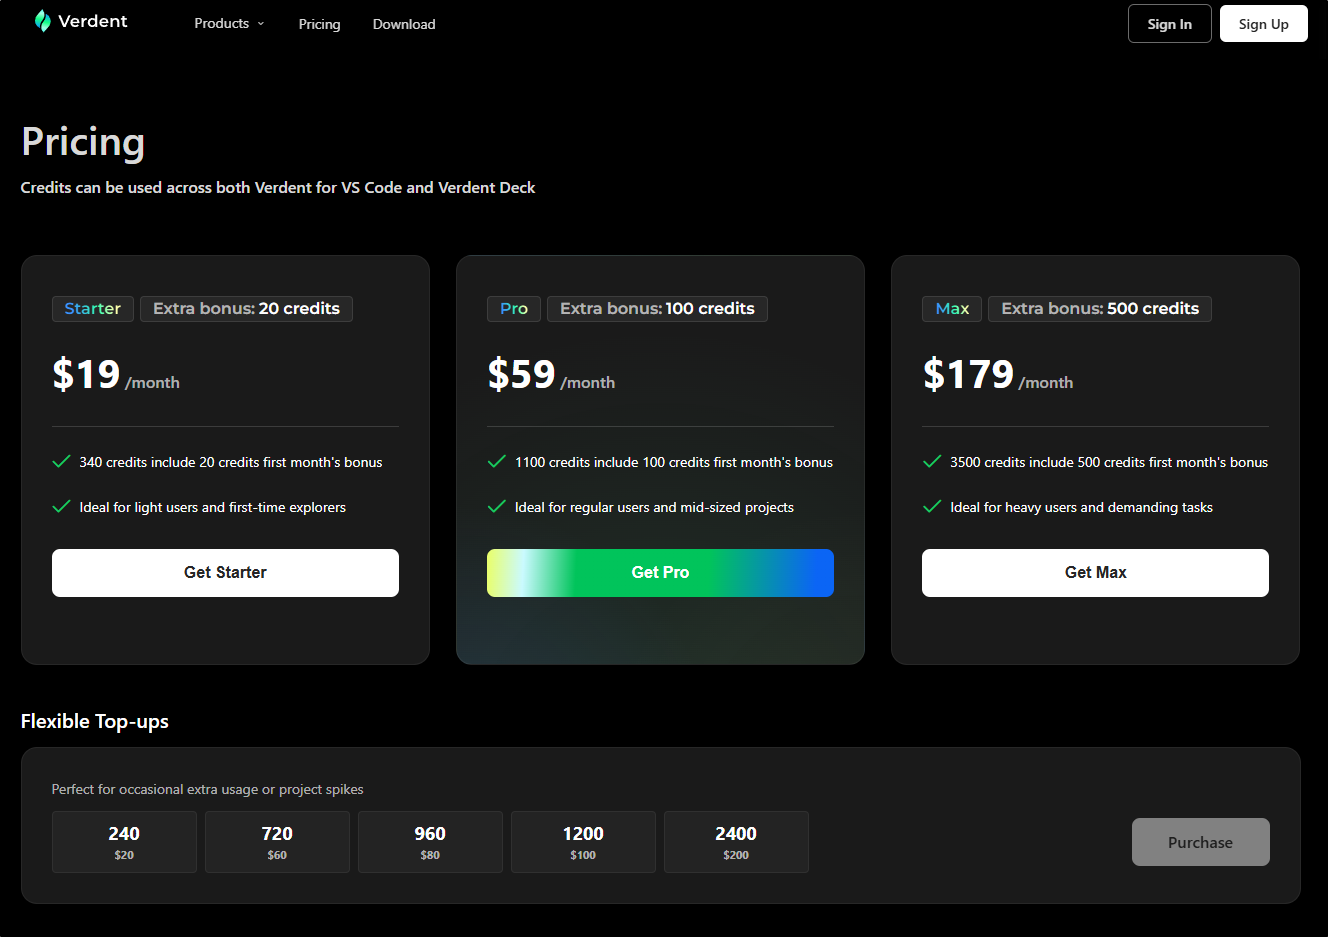Click checkmark icon beside 340 credits line
Viewport: 1328px width, 937px height.
pos(61,462)
